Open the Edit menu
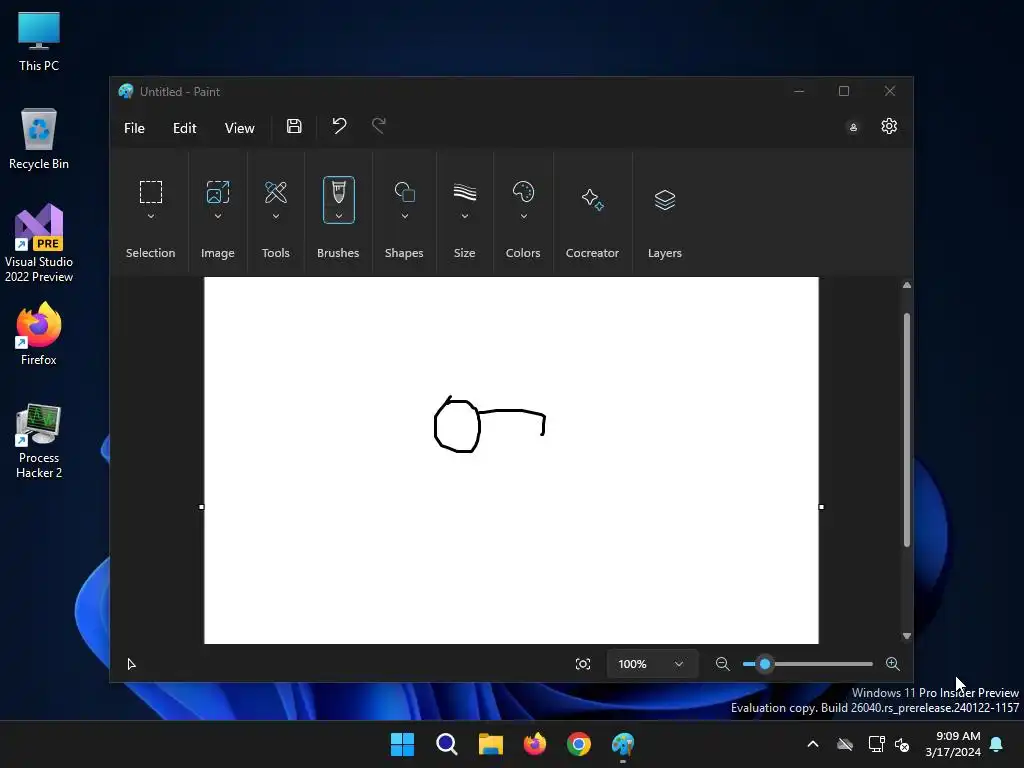The image size is (1024, 768). [x=185, y=128]
